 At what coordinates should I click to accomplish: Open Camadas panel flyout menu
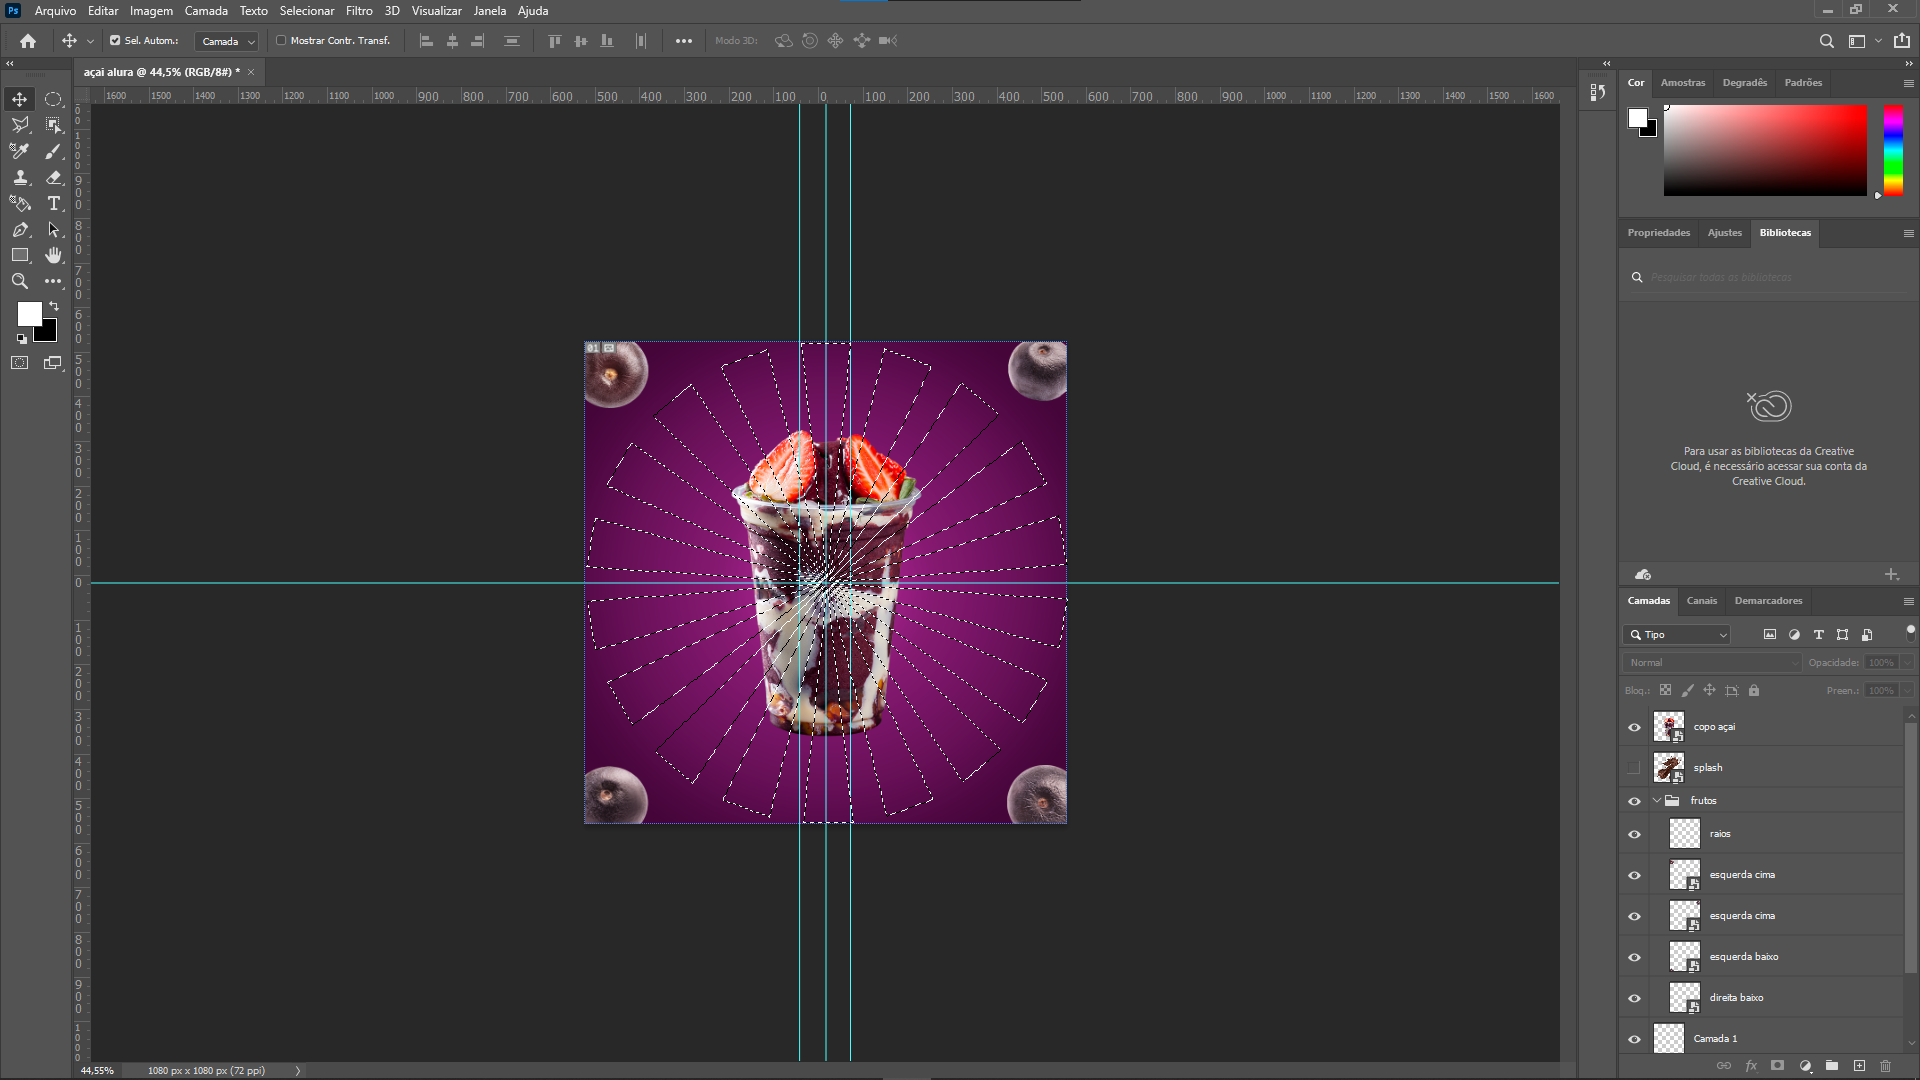(1908, 601)
